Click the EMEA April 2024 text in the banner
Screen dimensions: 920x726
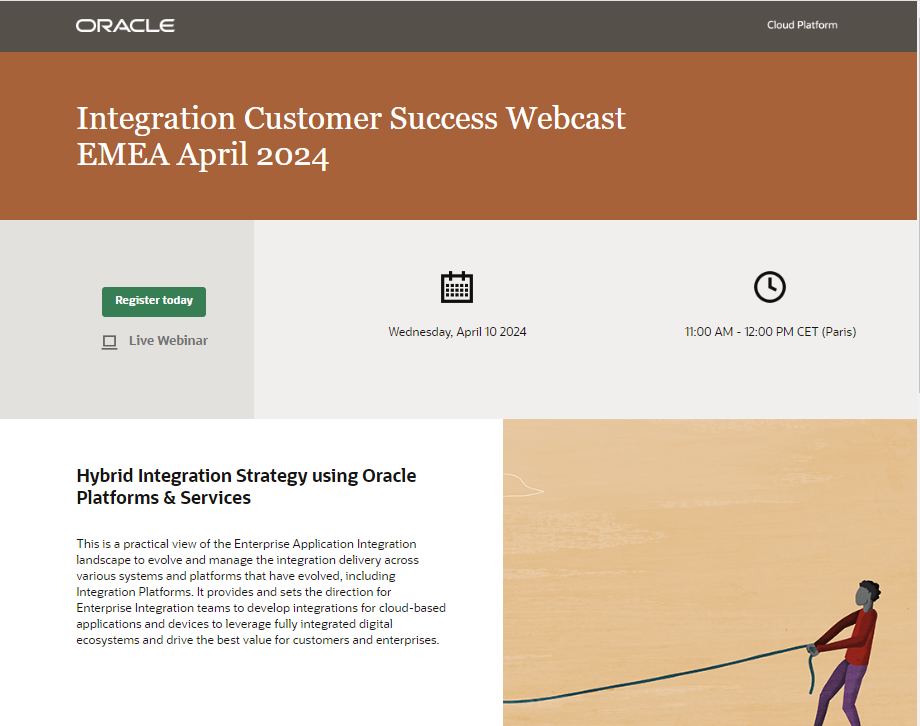click(x=203, y=156)
